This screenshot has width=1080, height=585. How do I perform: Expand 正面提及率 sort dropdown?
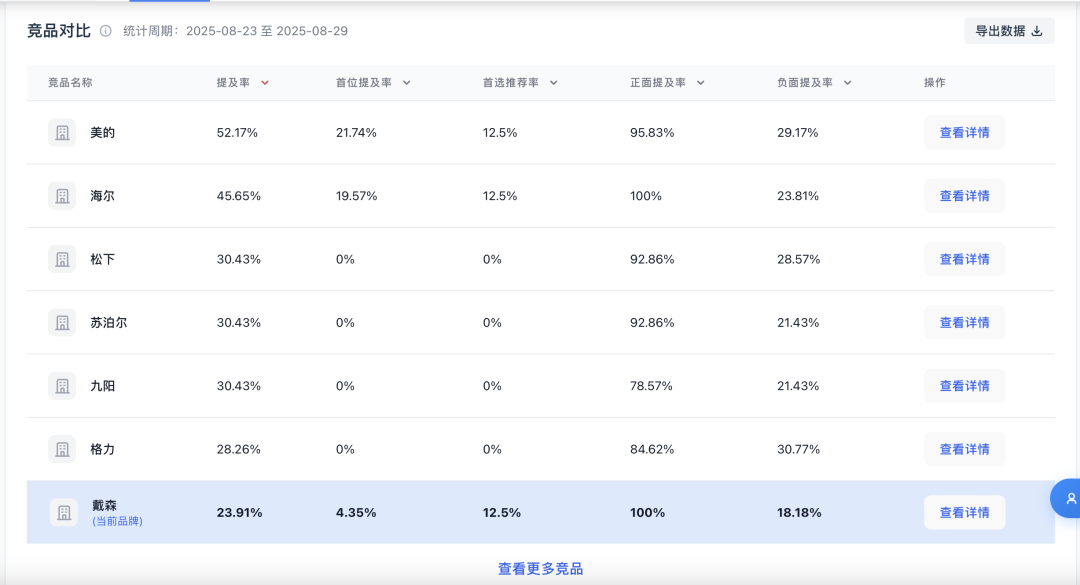pyautogui.click(x=700, y=83)
